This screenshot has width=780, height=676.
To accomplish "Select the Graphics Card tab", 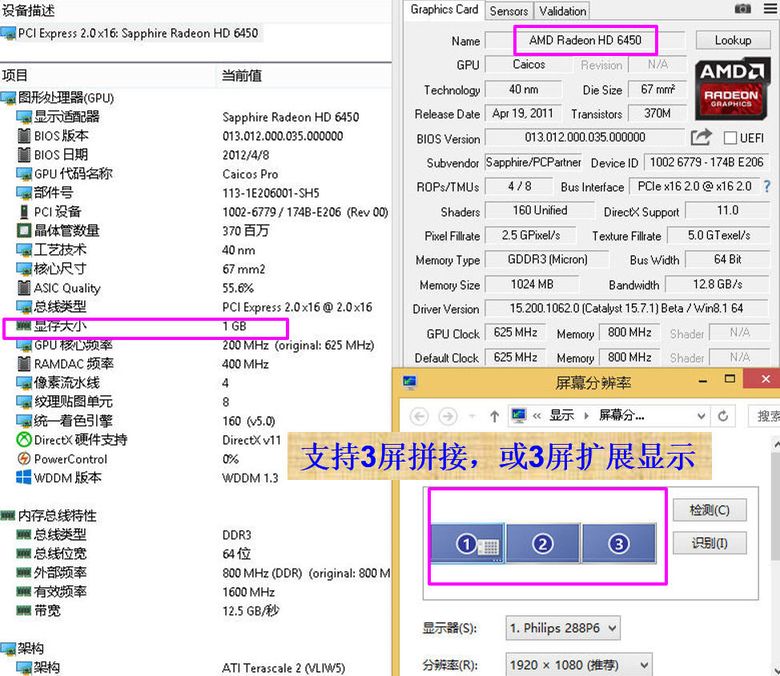I will [444, 9].
